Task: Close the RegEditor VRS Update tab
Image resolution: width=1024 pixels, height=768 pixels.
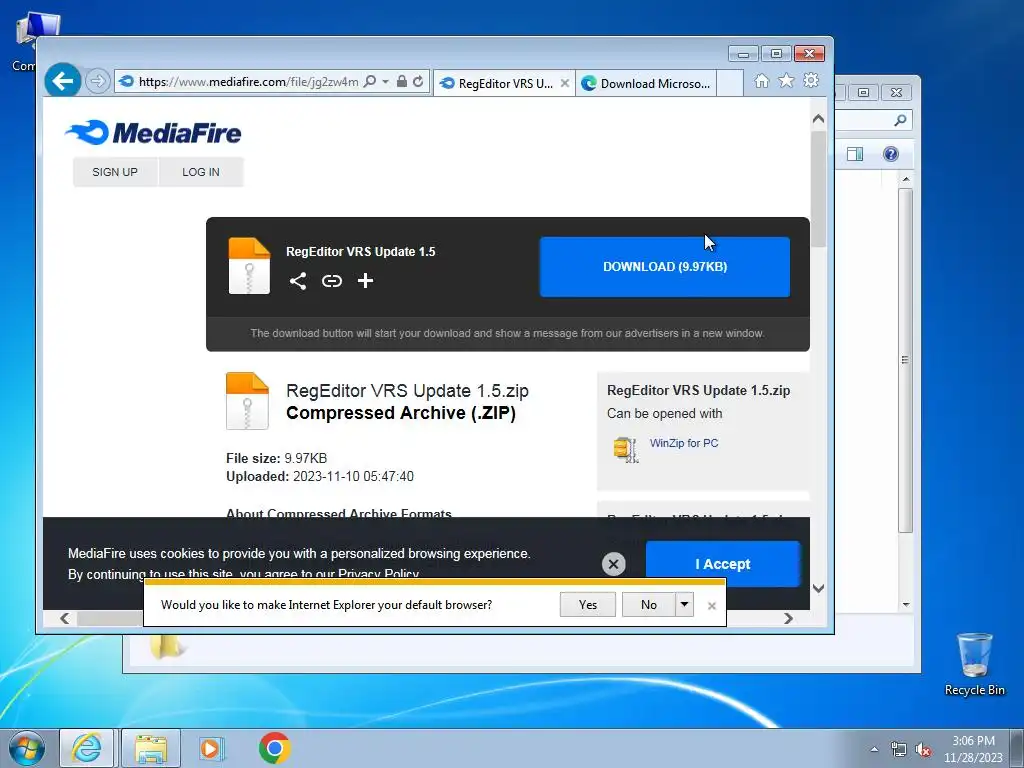Action: pyautogui.click(x=565, y=84)
